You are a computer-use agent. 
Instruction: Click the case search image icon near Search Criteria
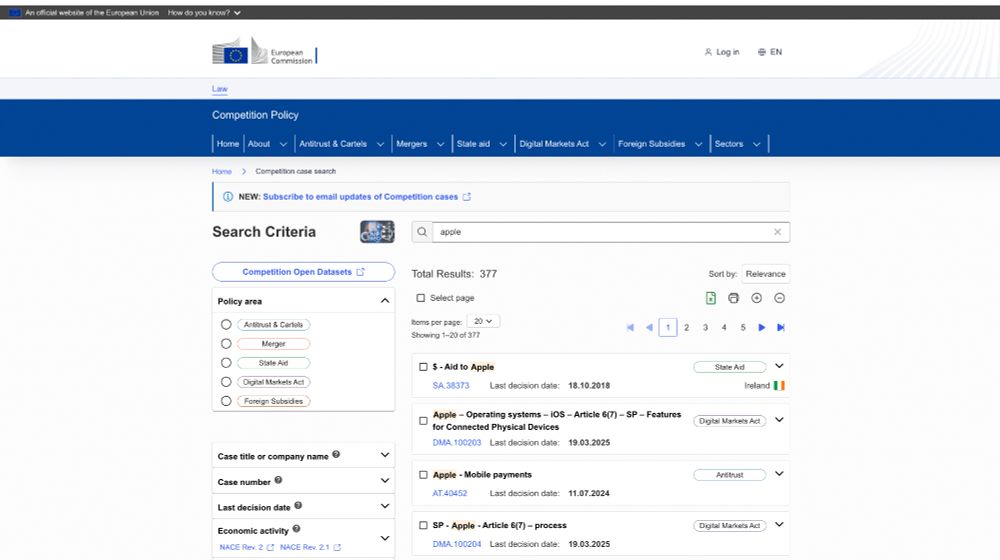(x=377, y=232)
